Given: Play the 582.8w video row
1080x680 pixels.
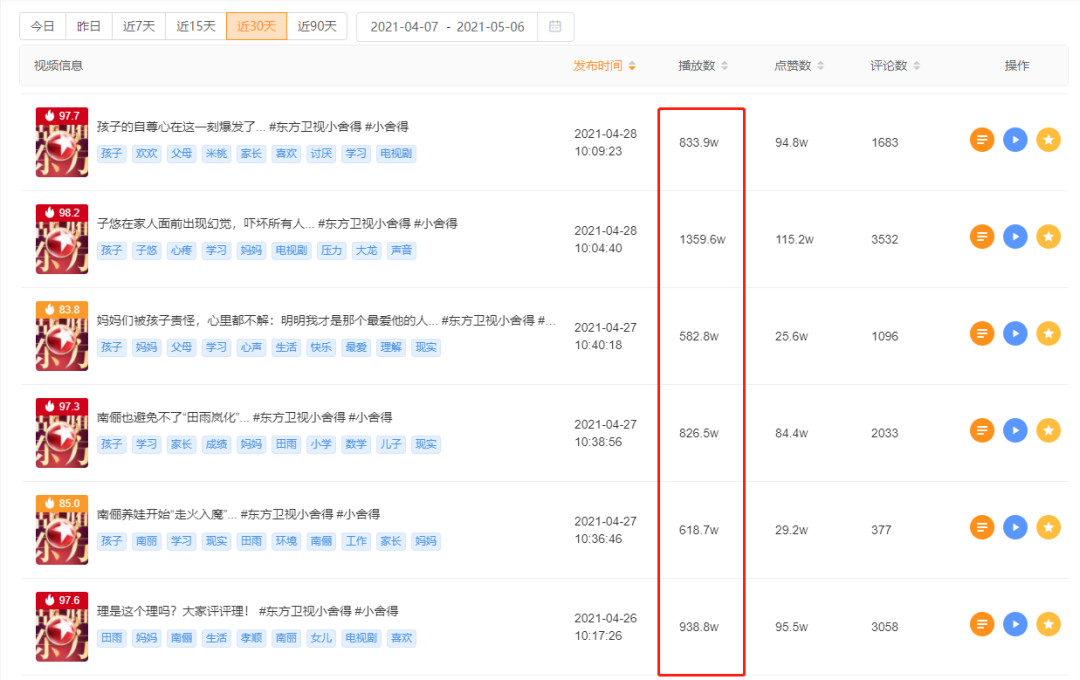Looking at the screenshot, I should pyautogui.click(x=1015, y=334).
